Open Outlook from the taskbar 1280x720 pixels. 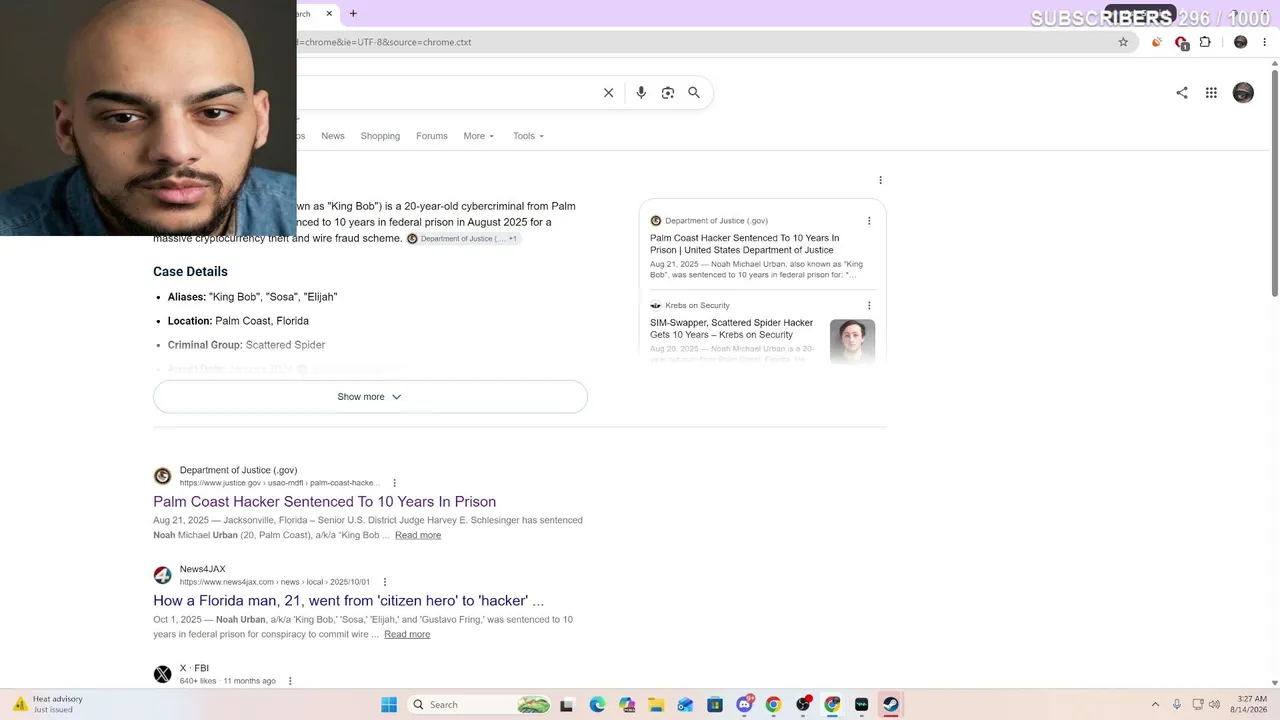pyautogui.click(x=685, y=705)
